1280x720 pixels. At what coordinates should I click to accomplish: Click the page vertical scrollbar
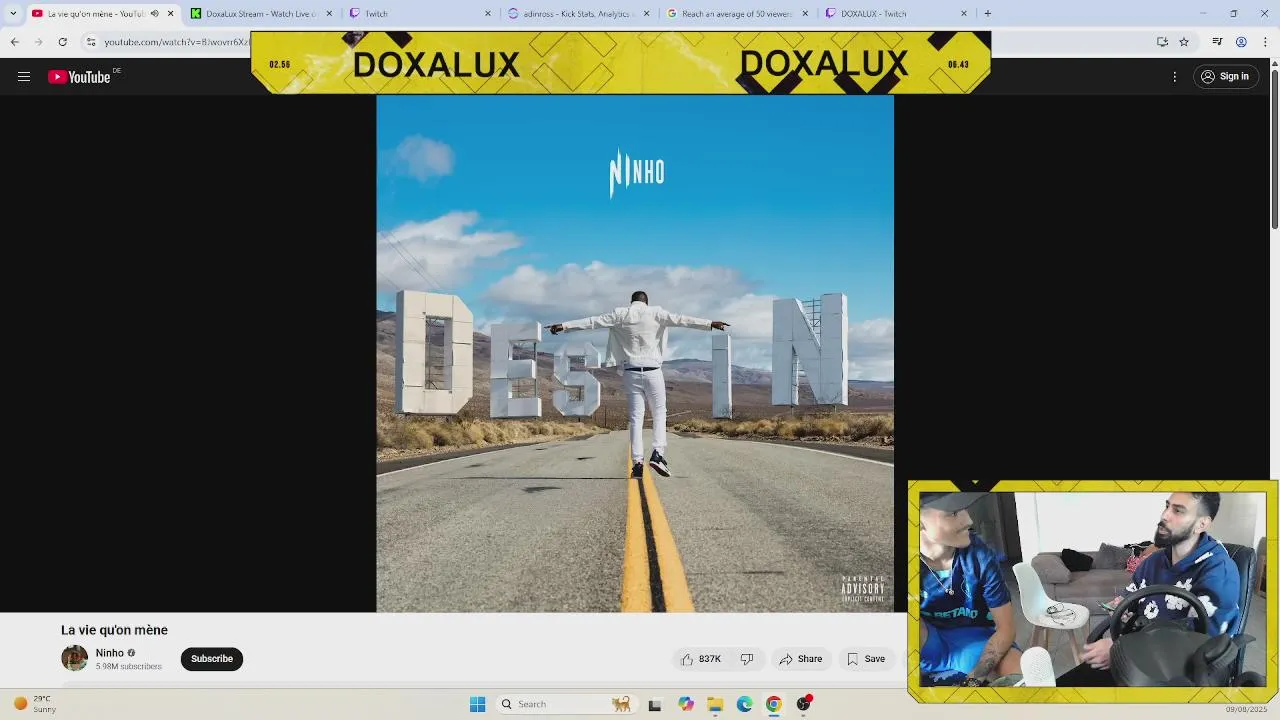(1274, 148)
